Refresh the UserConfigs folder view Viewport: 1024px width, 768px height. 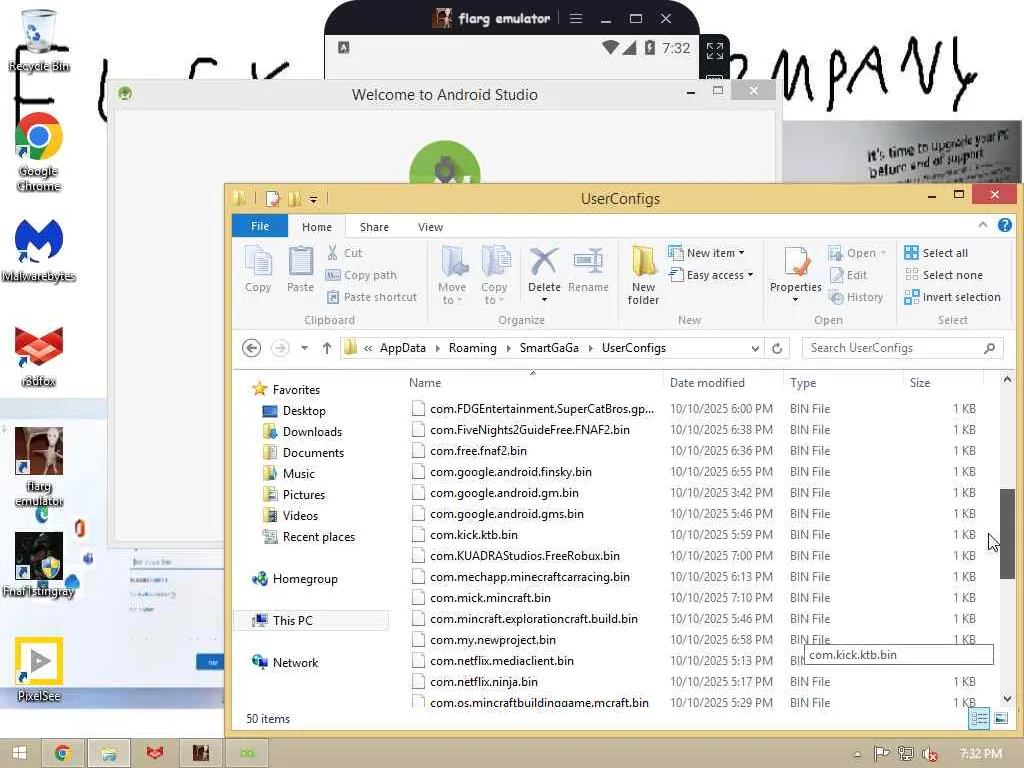(x=777, y=348)
